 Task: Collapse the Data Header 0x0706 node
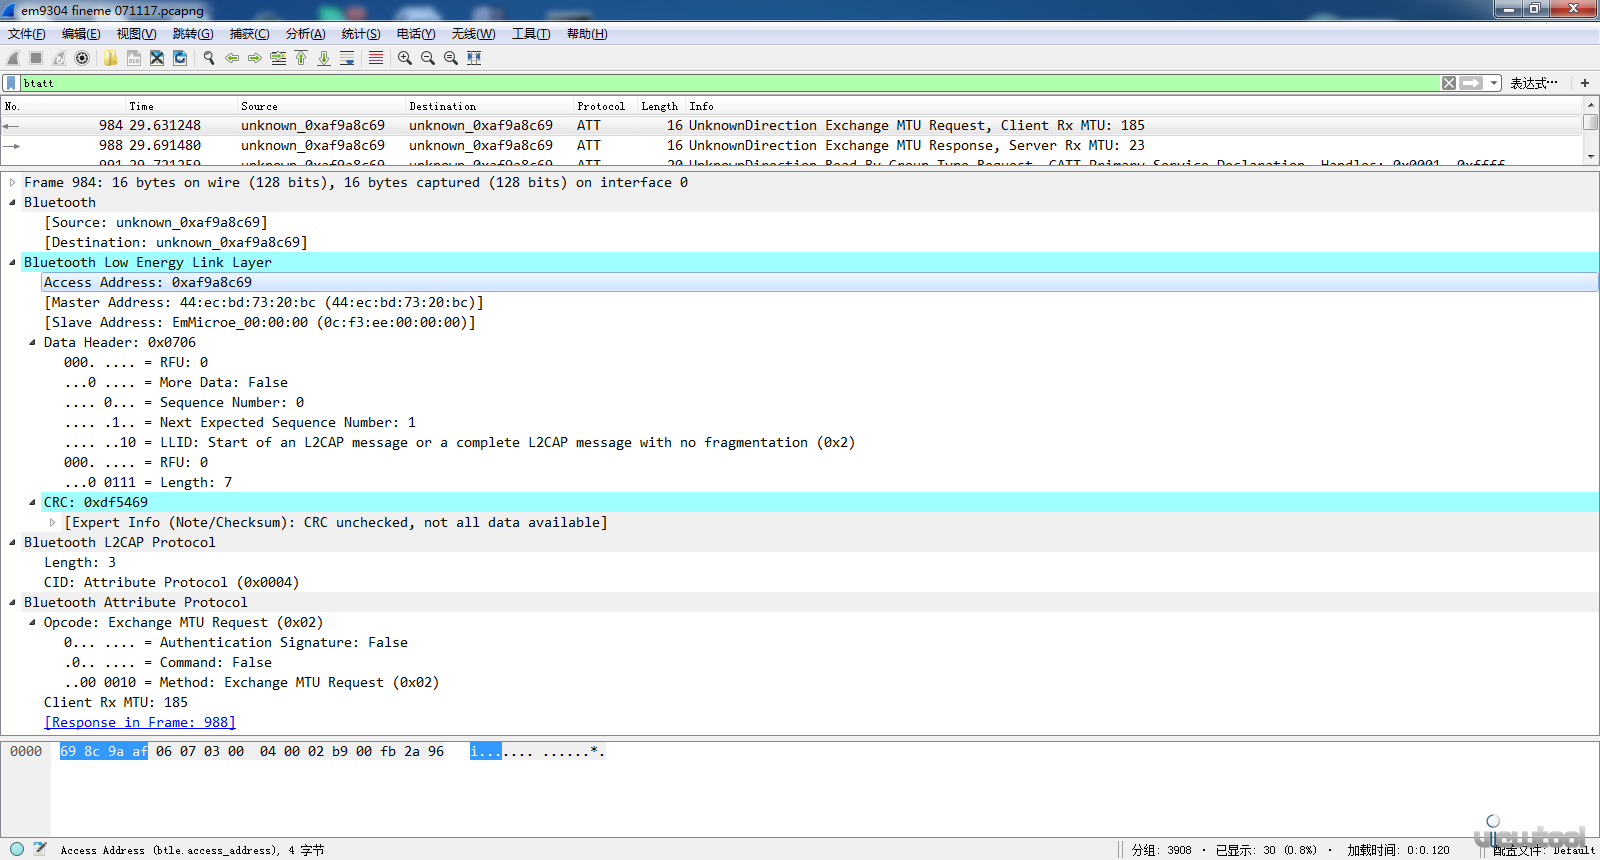coord(32,342)
